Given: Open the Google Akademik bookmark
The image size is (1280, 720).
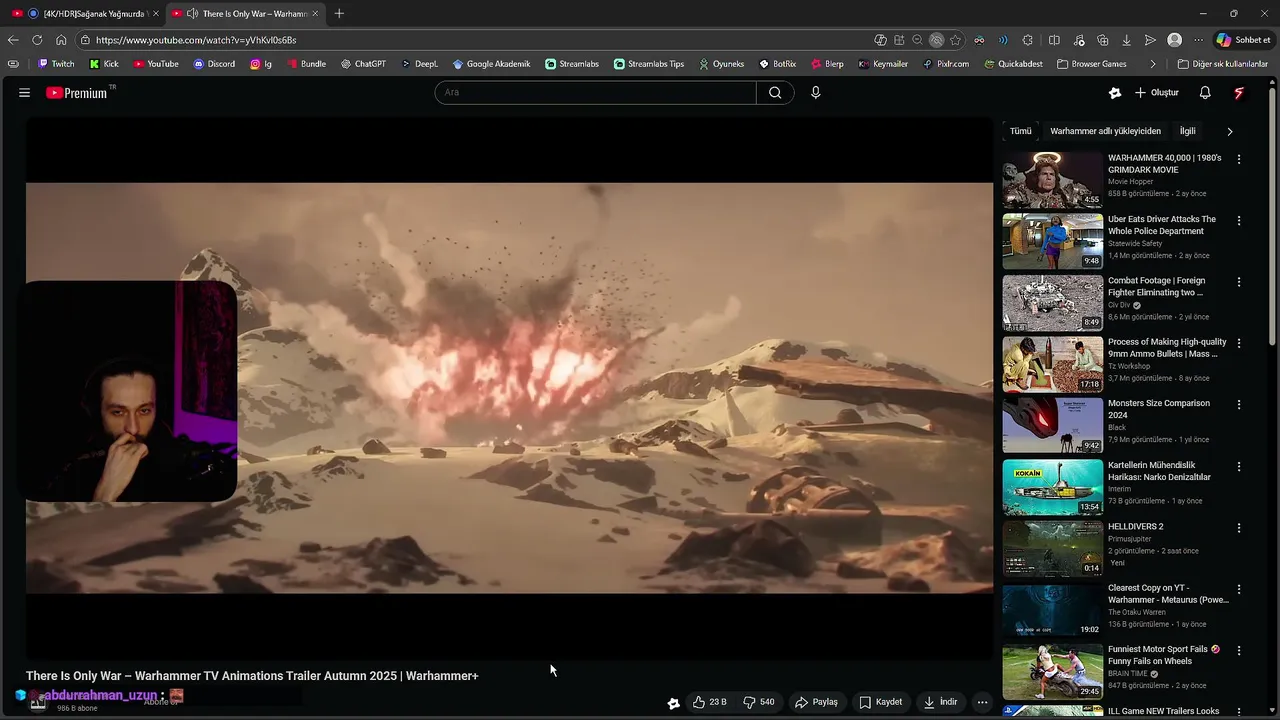Looking at the screenshot, I should 491,64.
